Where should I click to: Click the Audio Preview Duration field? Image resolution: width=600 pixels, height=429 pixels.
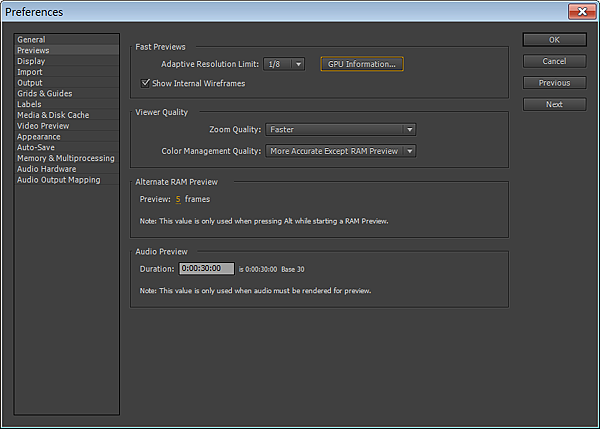(x=207, y=268)
